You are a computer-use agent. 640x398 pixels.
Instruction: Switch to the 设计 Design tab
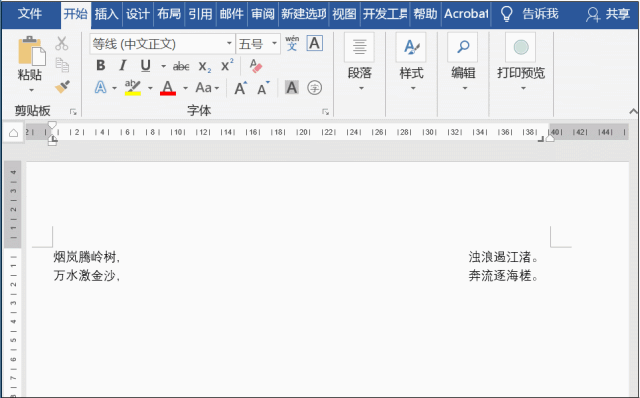point(138,14)
